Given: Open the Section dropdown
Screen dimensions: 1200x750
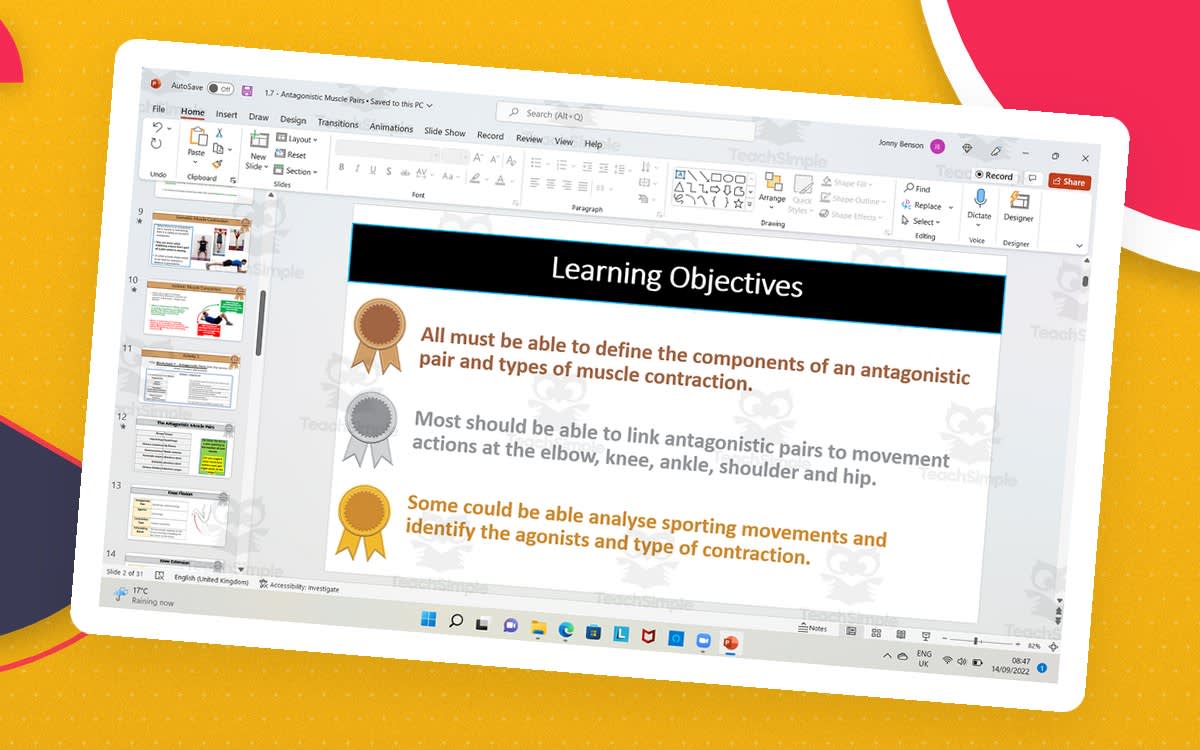Looking at the screenshot, I should [295, 171].
